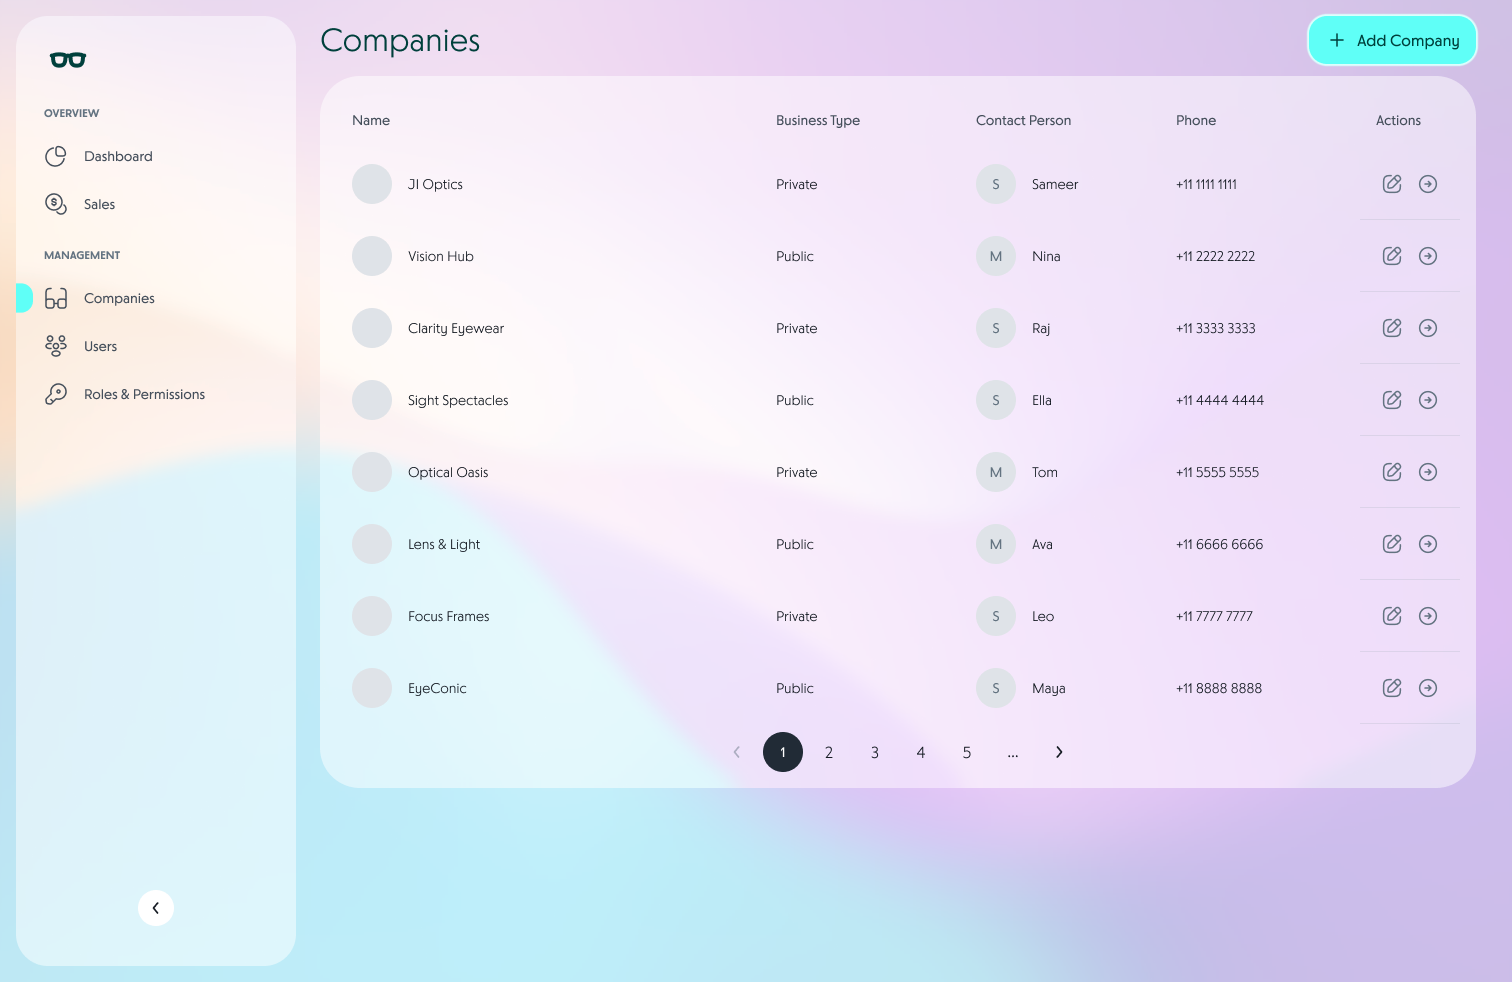This screenshot has width=1512, height=982.
Task: Click the glasses logo icon
Action: tap(68, 60)
